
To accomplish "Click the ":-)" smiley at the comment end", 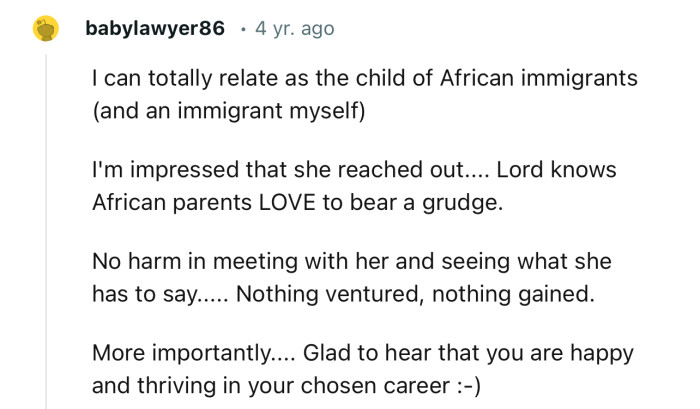I will pyautogui.click(x=469, y=386).
